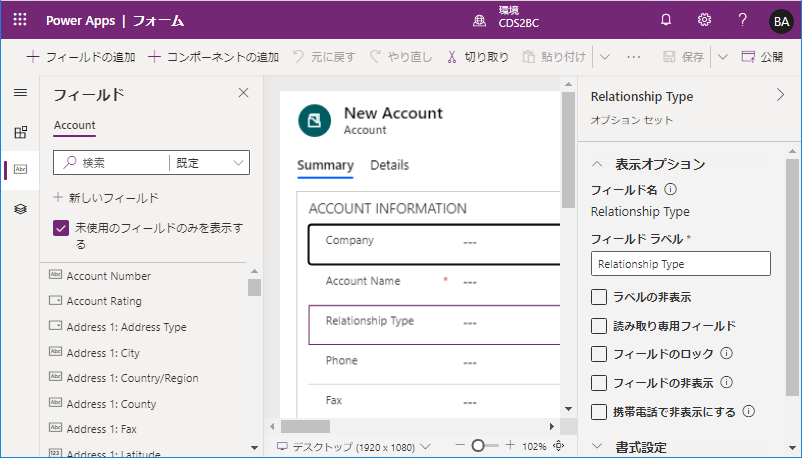Click the ACCOUNT INFORMATION section header
Image resolution: width=802 pixels, height=458 pixels.
tap(387, 209)
